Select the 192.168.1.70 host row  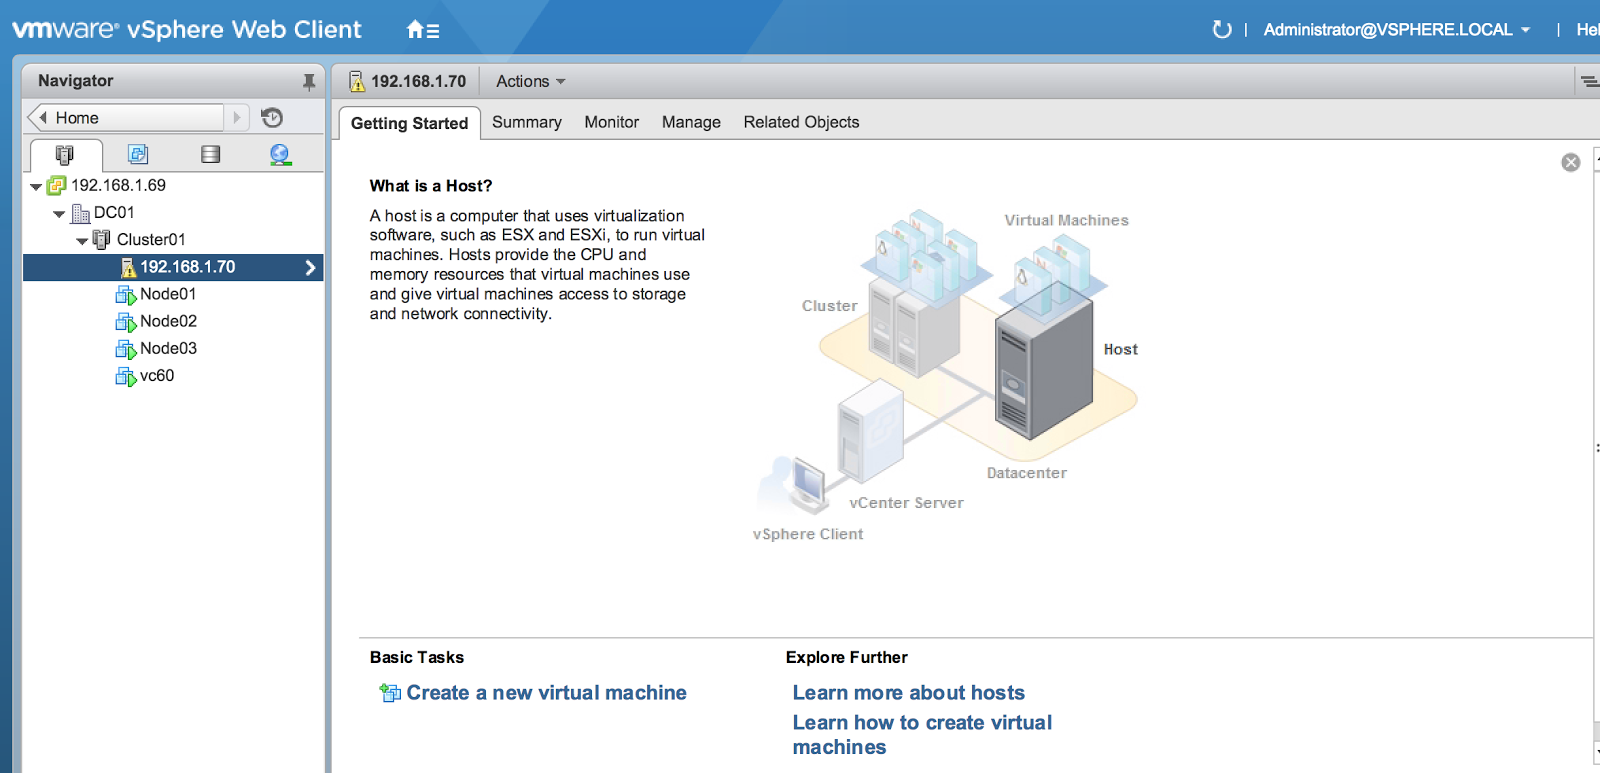(173, 267)
